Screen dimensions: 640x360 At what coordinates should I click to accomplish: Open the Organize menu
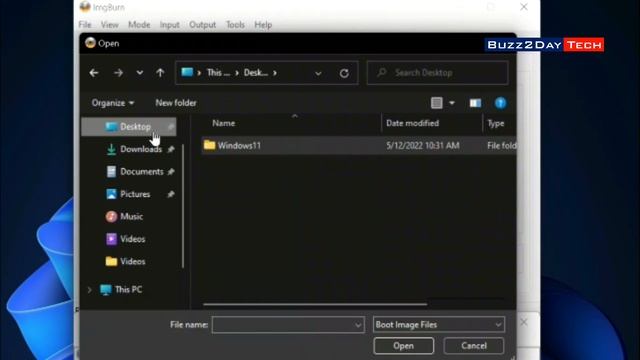pos(113,103)
